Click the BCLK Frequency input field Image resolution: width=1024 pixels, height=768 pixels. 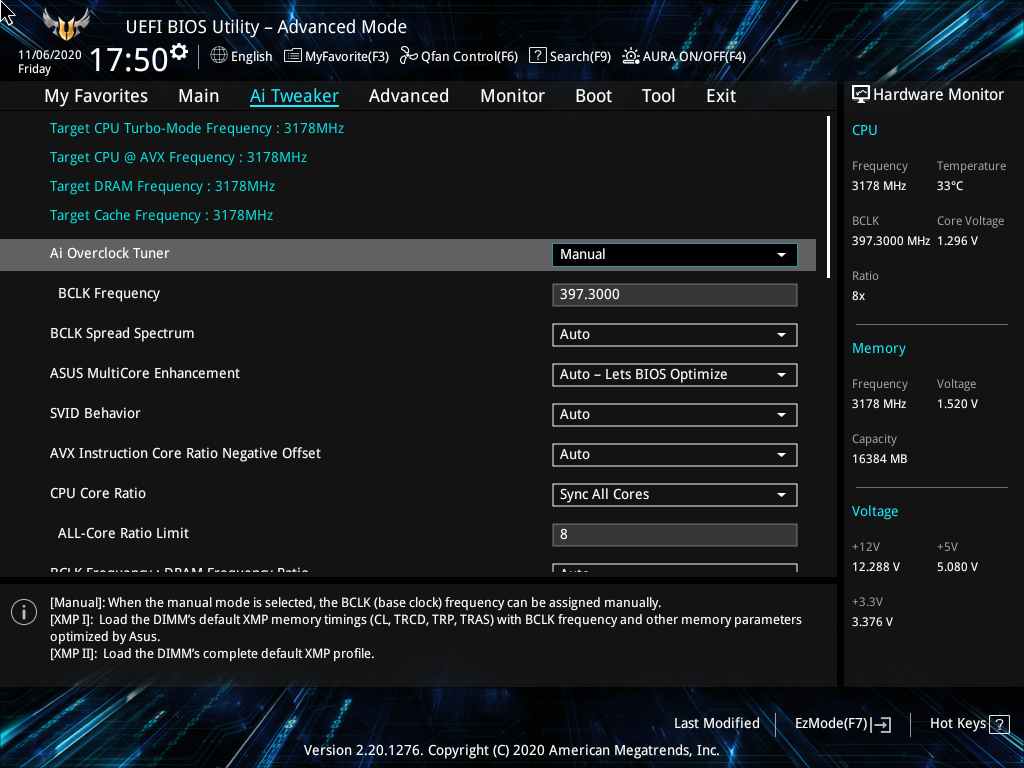[675, 295]
